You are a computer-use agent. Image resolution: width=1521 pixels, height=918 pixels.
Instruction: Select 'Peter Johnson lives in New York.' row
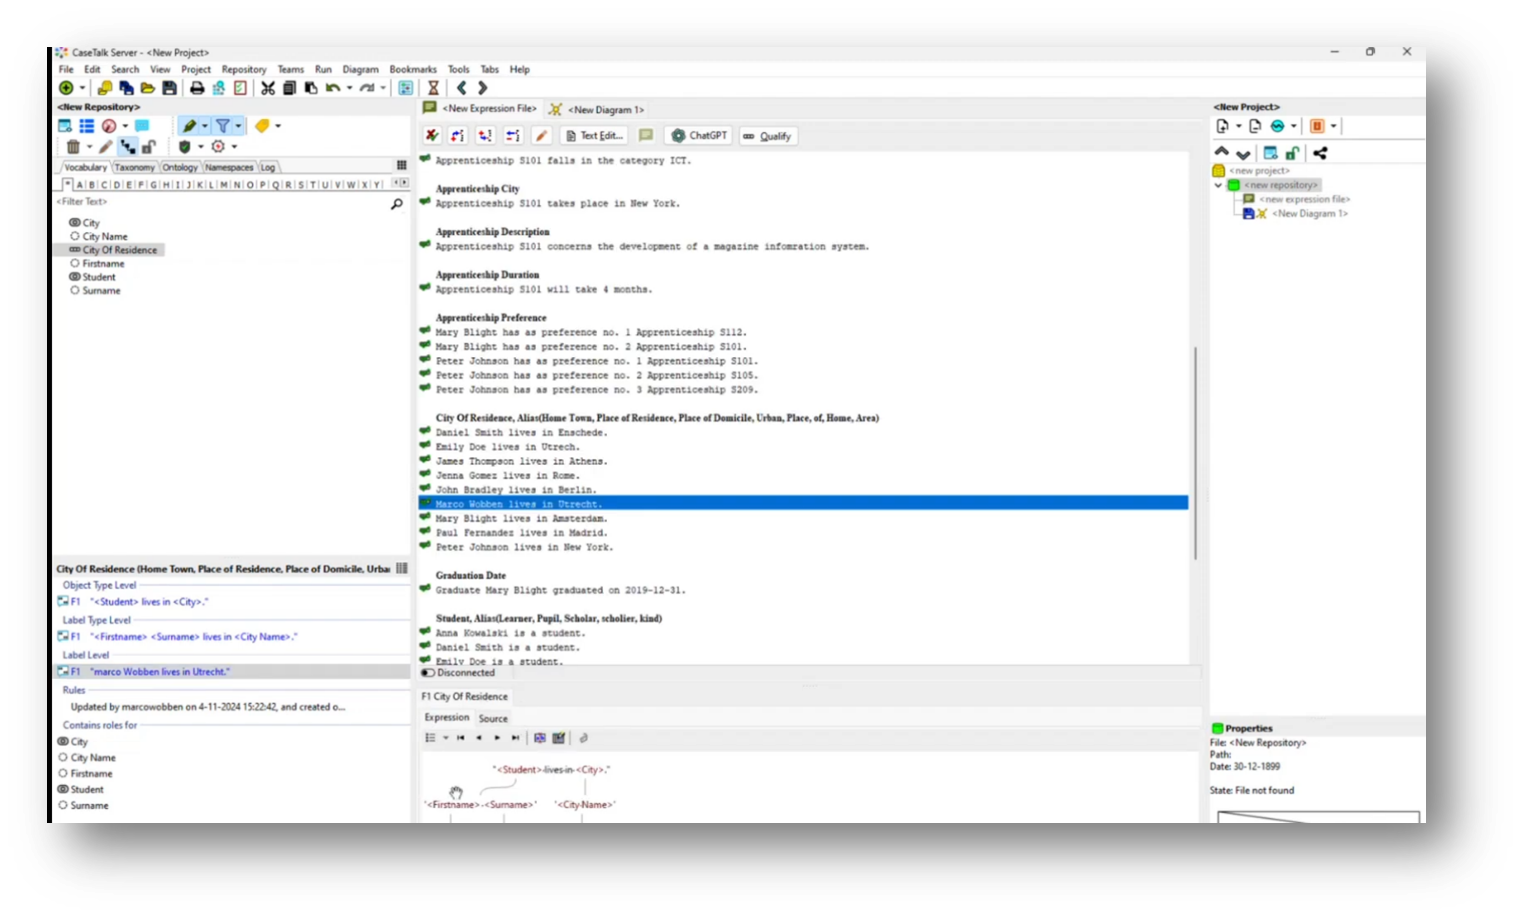524,547
